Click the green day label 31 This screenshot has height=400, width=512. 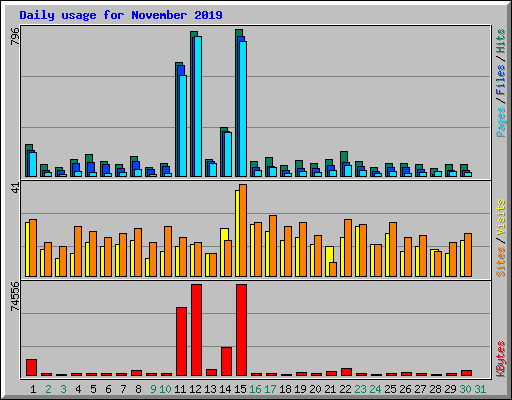[x=480, y=389]
